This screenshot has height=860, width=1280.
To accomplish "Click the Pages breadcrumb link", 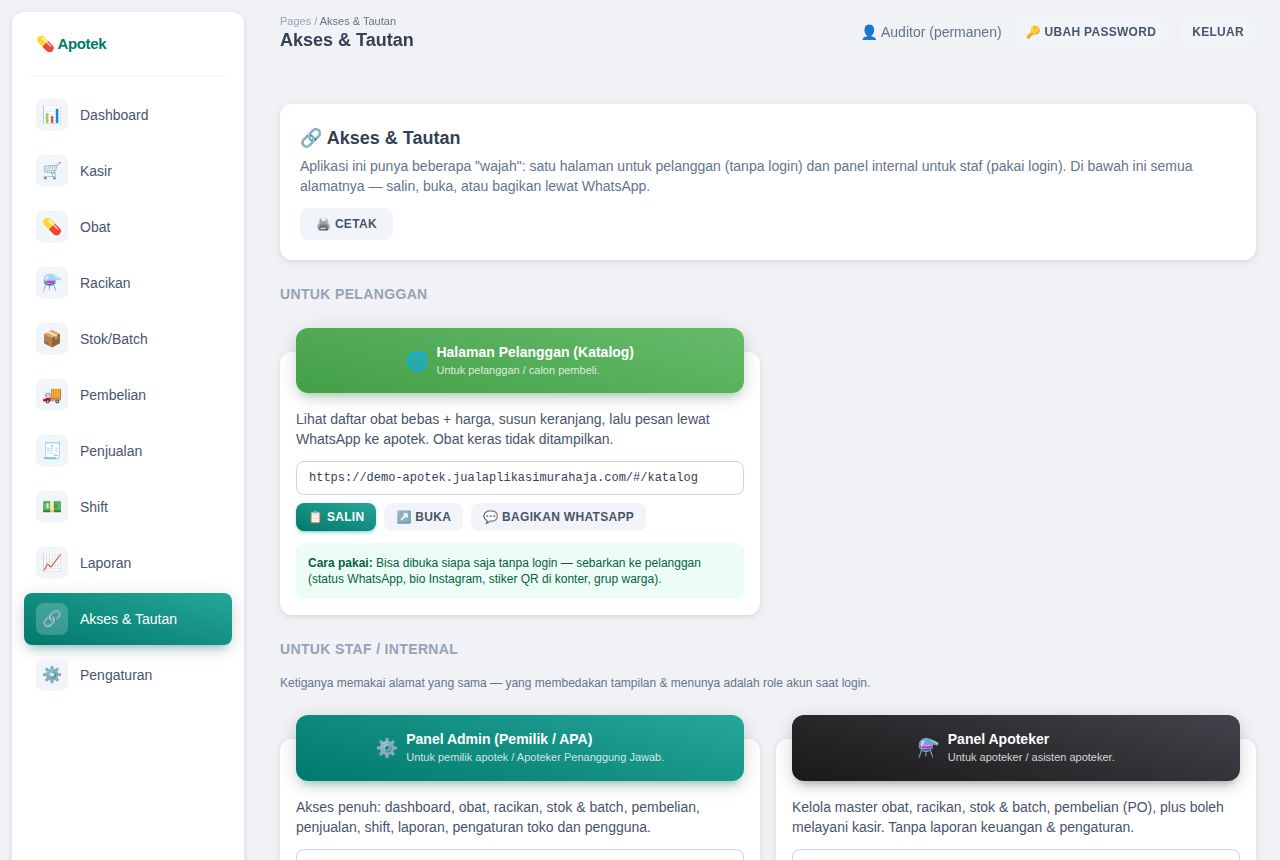I will (x=295, y=21).
